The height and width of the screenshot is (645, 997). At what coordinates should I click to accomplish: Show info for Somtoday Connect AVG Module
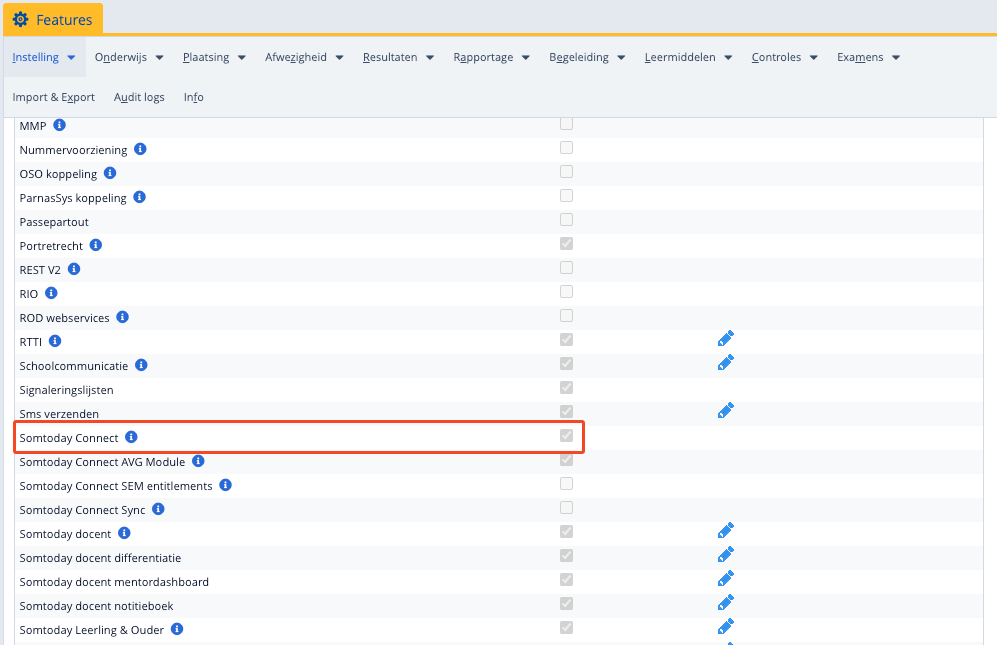click(198, 461)
